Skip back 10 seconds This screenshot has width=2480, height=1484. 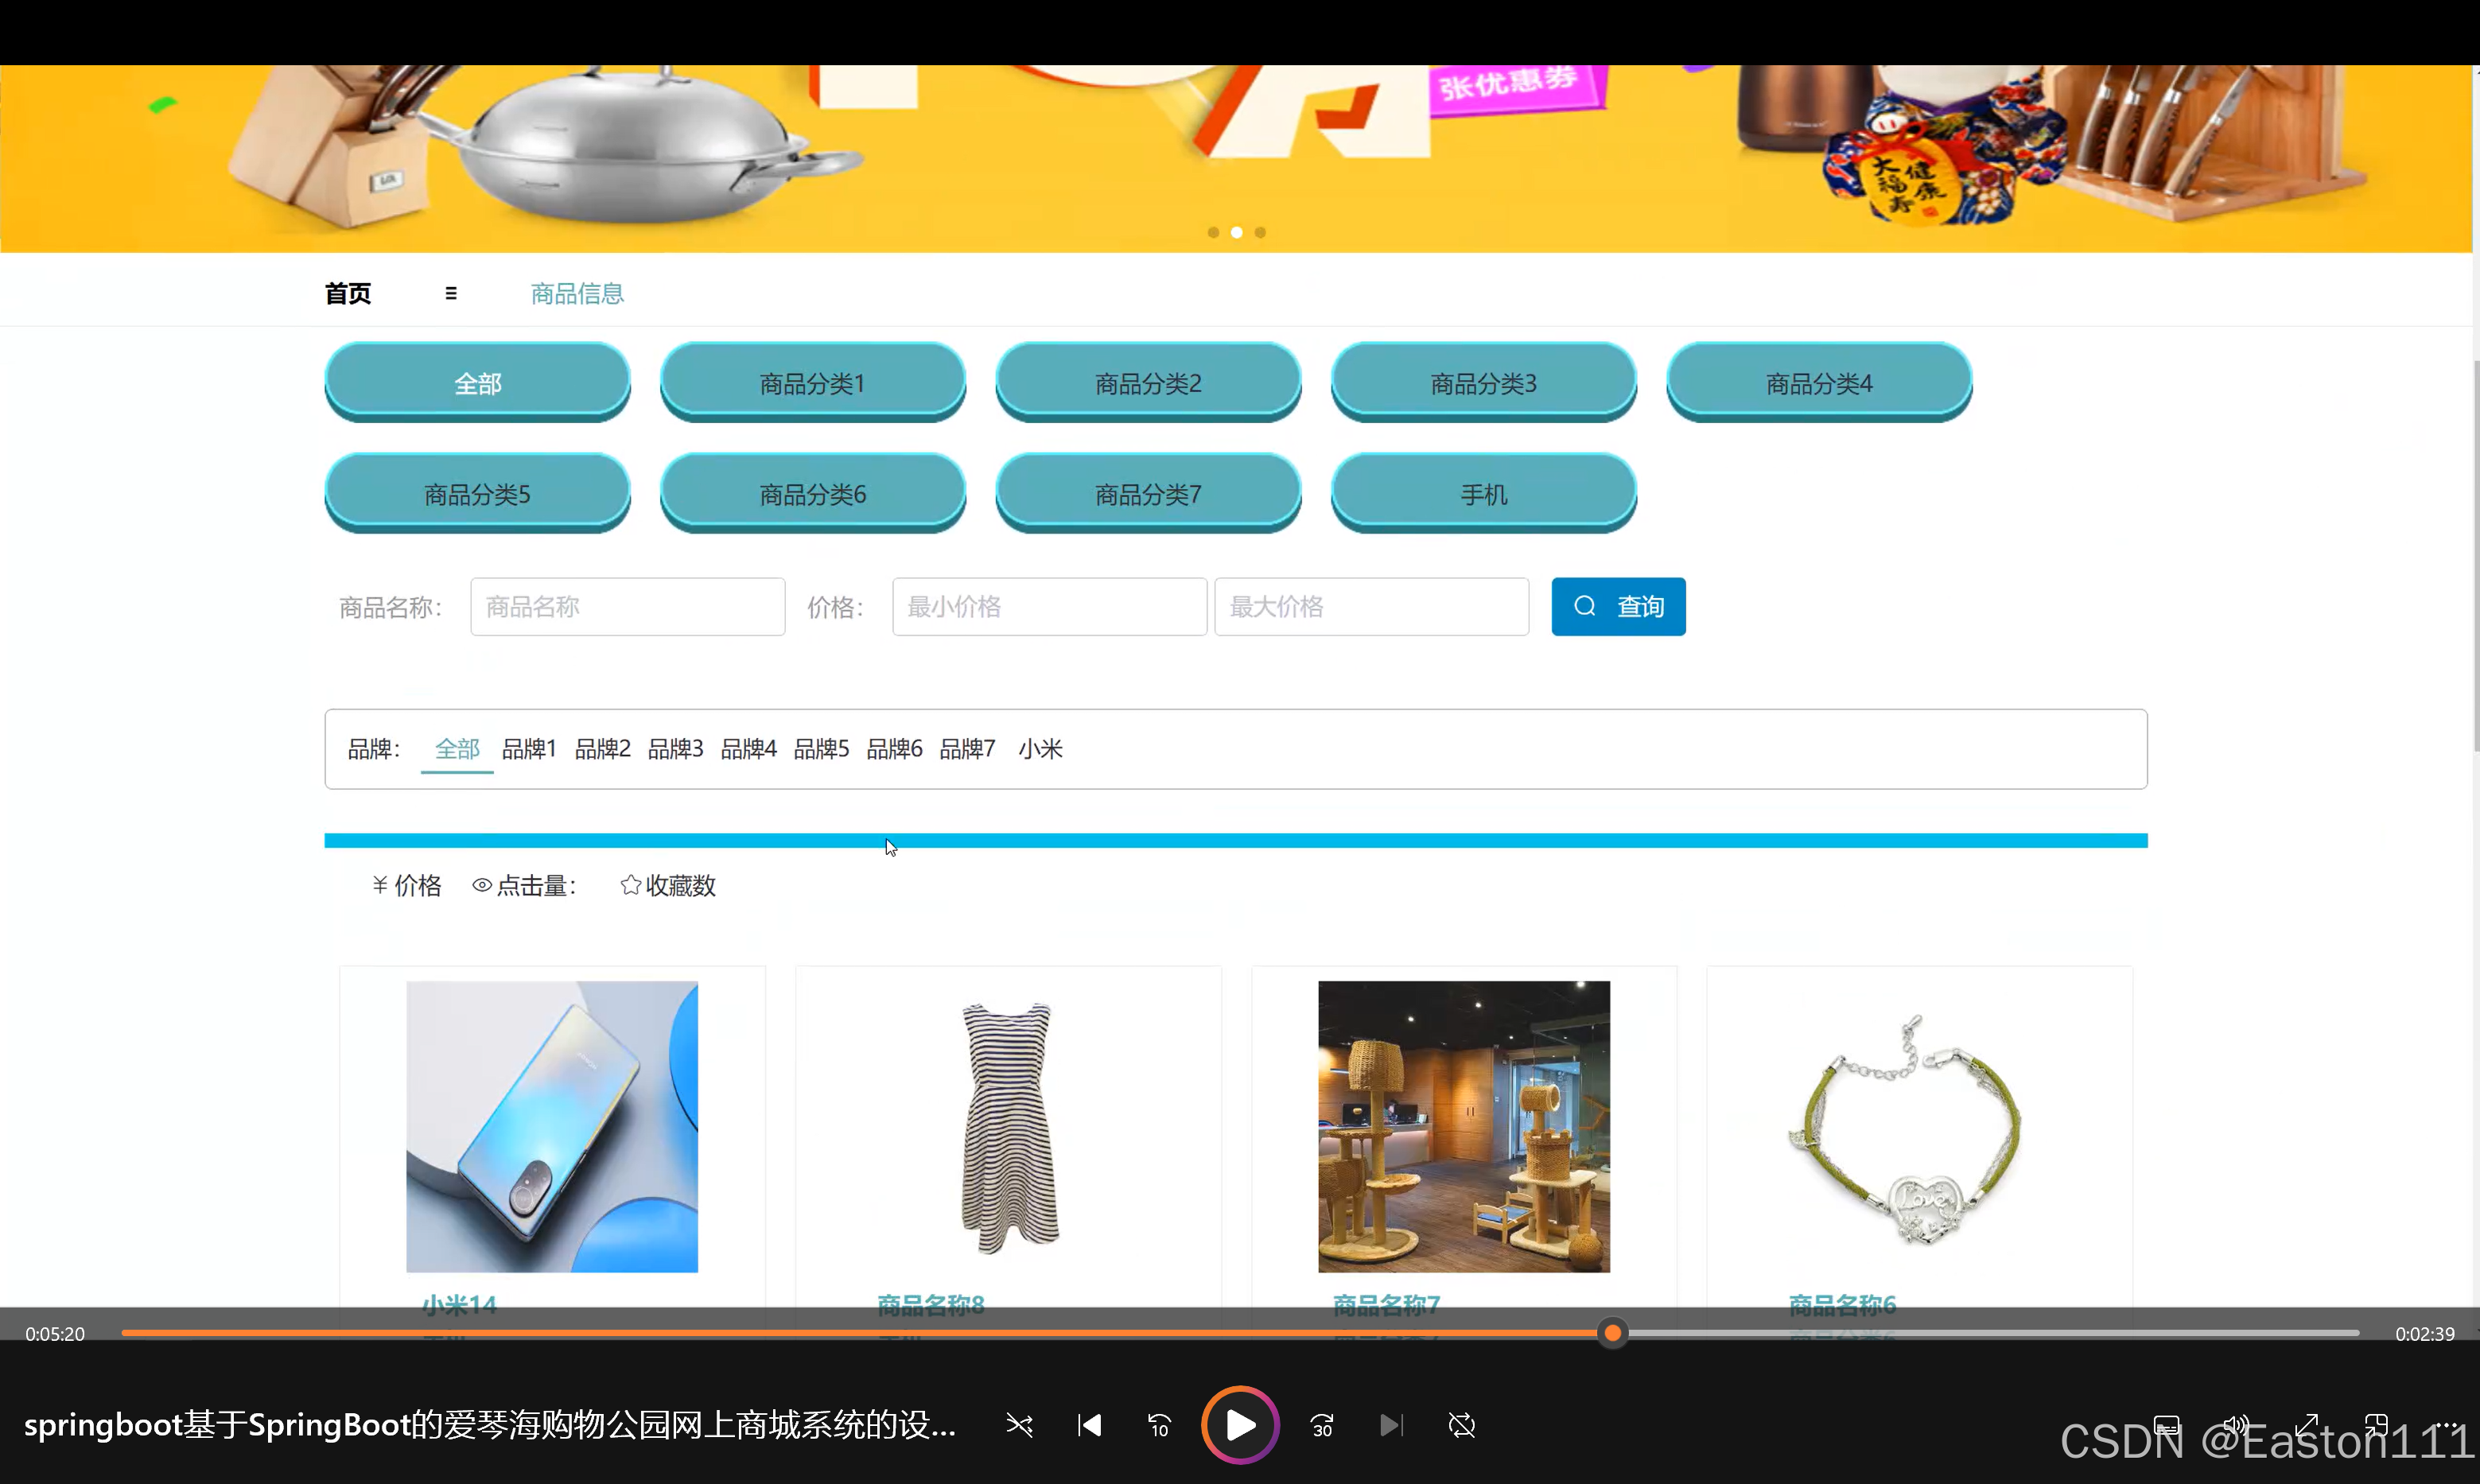coord(1159,1425)
